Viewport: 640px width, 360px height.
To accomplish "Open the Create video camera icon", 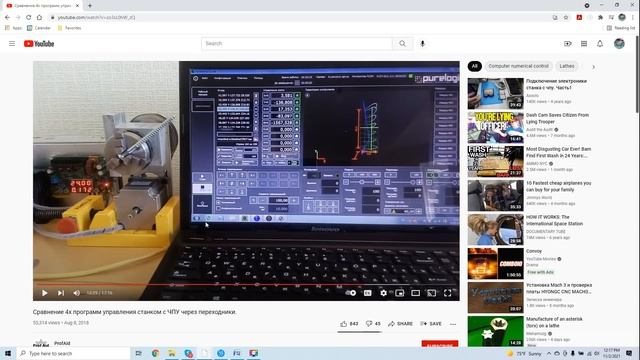I will coord(568,44).
